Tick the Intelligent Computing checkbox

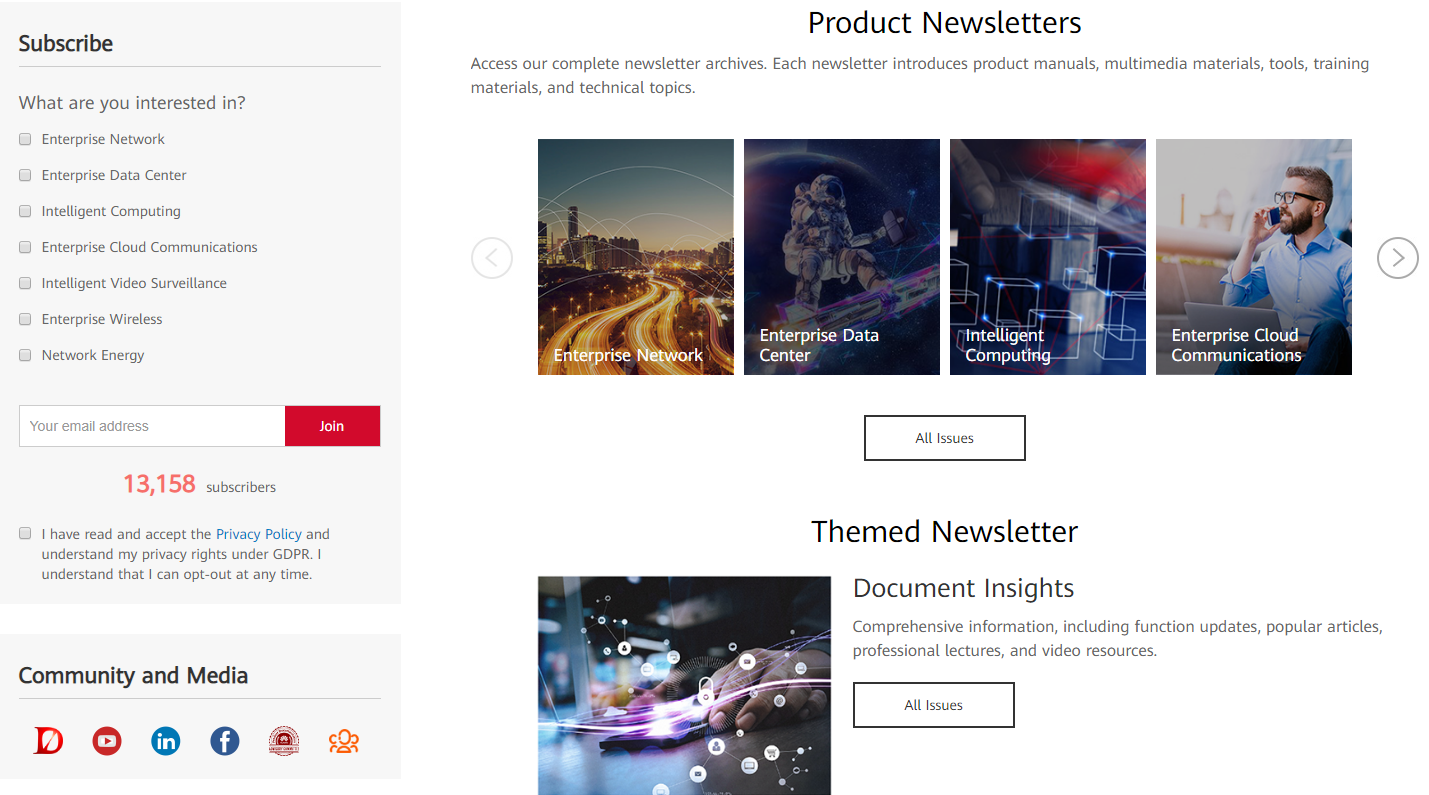click(x=25, y=211)
